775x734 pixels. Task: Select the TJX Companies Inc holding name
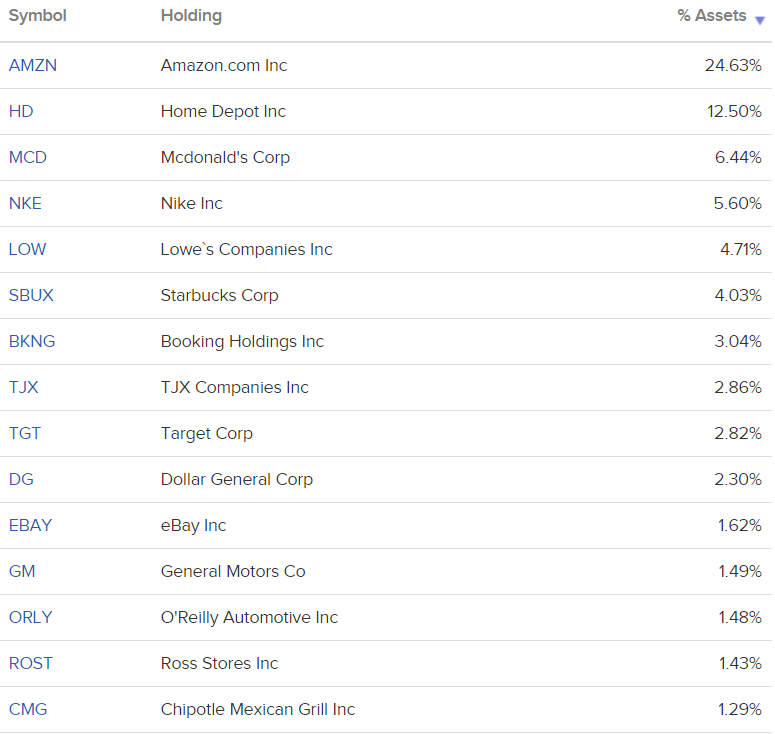235,388
